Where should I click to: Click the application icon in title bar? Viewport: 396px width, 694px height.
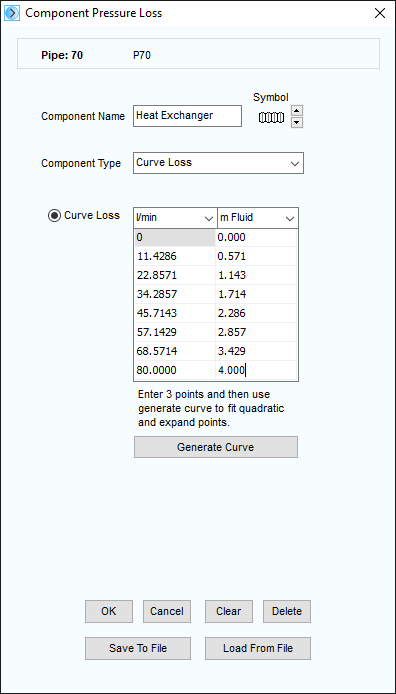[12, 13]
